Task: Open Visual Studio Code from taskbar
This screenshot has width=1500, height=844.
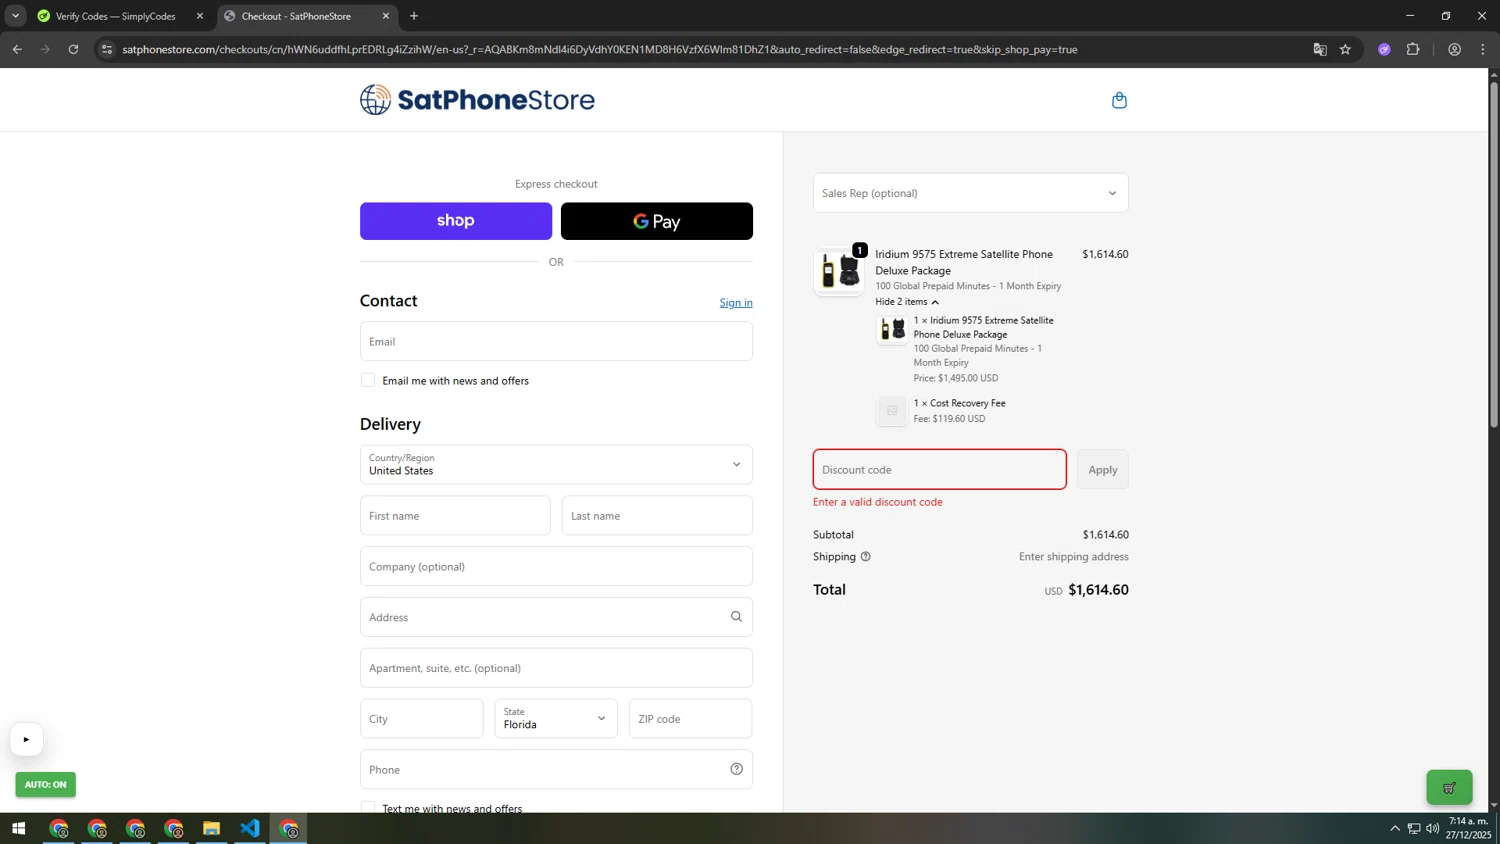Action: [250, 829]
